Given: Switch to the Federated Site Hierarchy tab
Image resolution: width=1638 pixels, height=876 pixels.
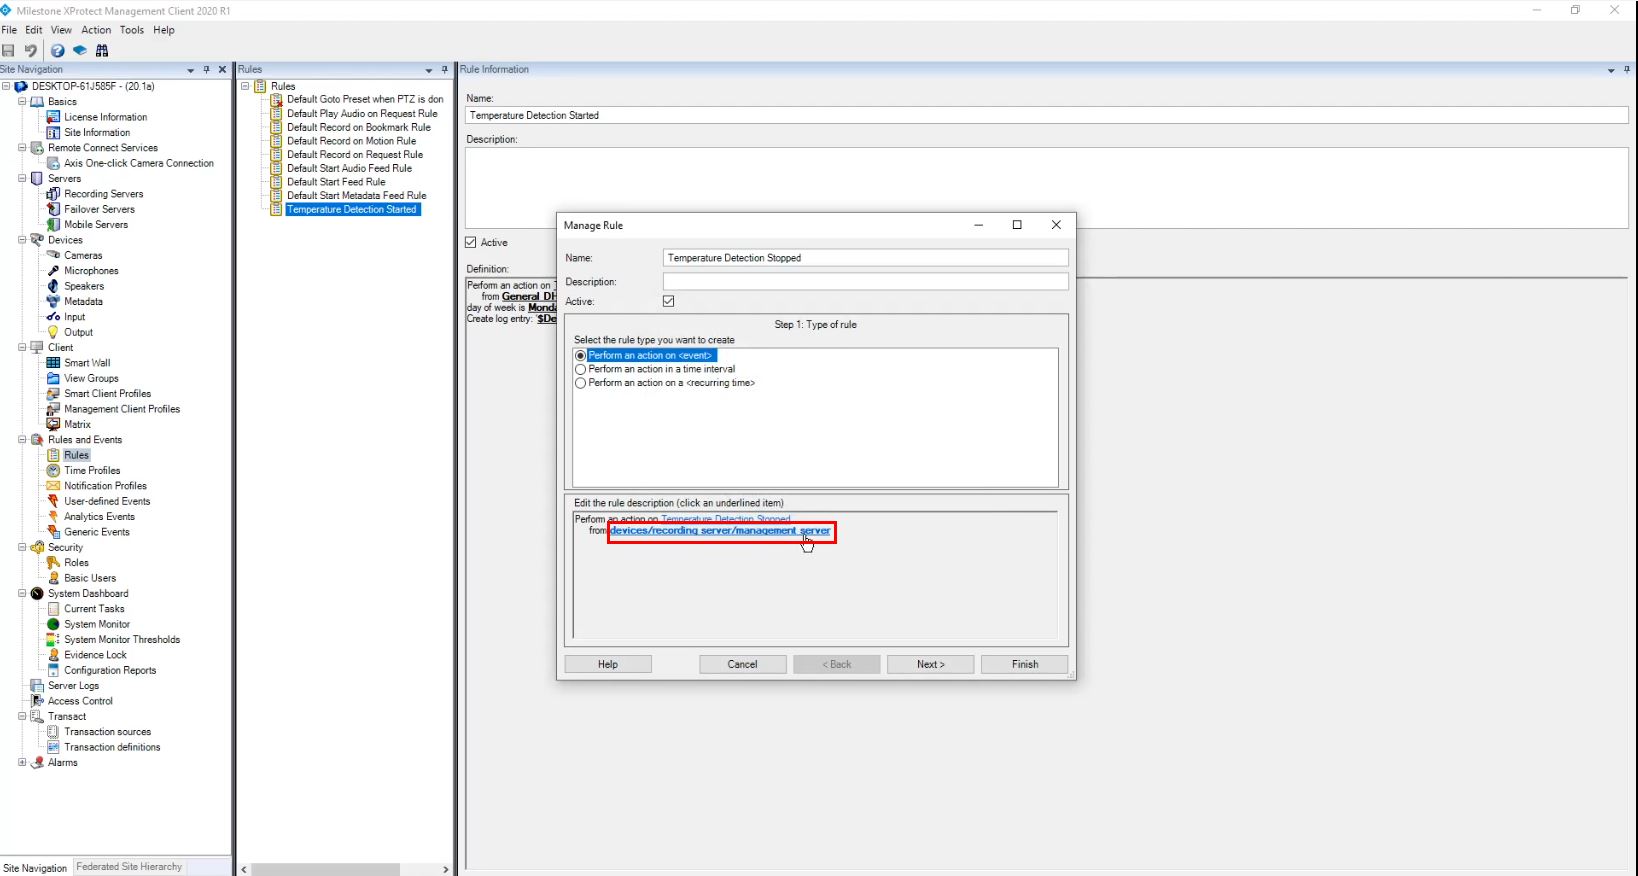Looking at the screenshot, I should point(129,867).
